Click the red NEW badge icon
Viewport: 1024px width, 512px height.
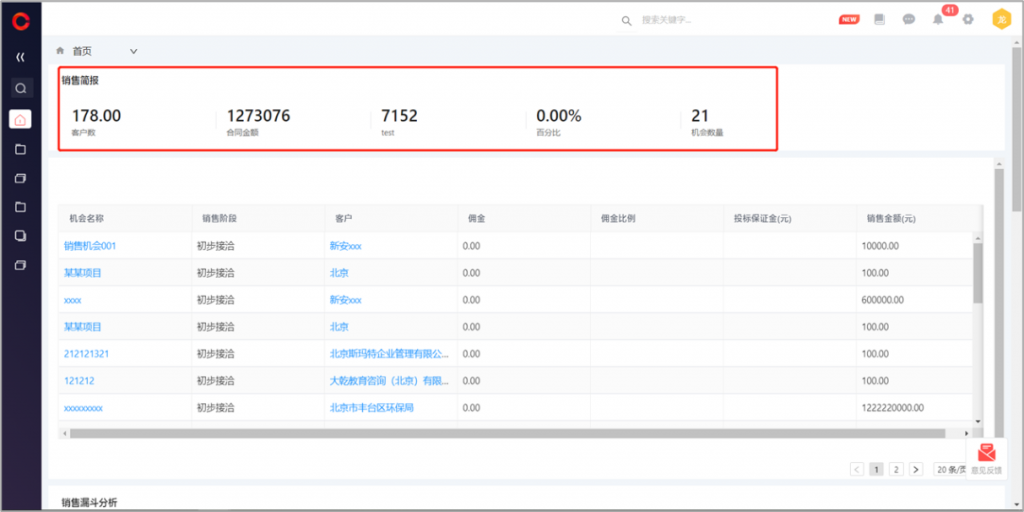[x=849, y=19]
